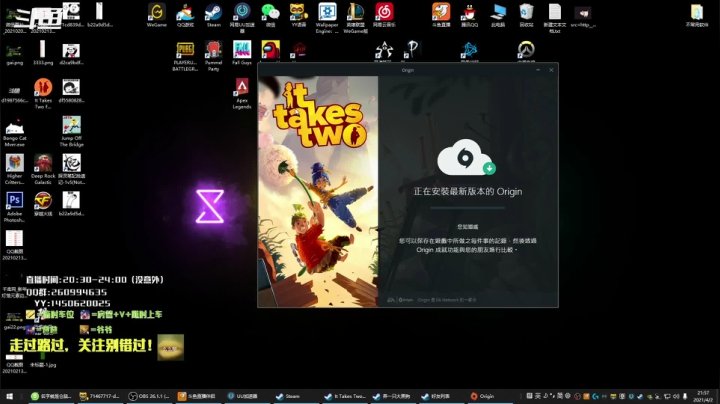Click the Origin installer progress bar

pyautogui.click(x=467, y=208)
